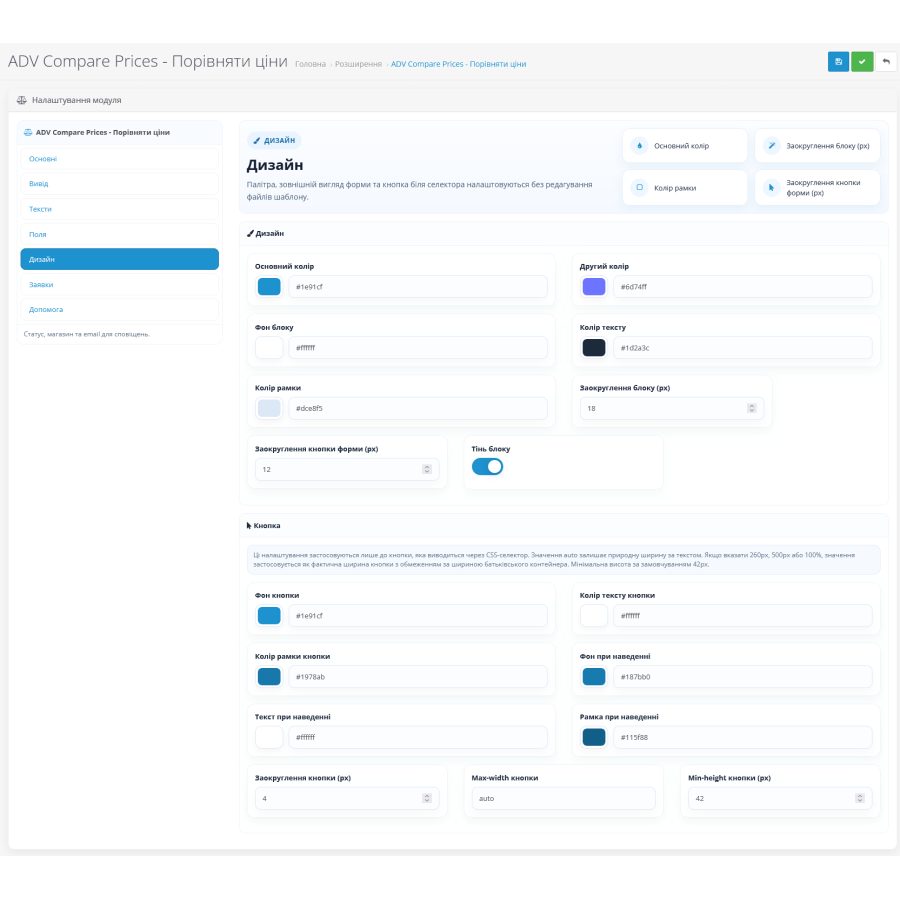The image size is (900, 900).
Task: Go to Розширення breadcrumb link
Action: pyautogui.click(x=358, y=64)
